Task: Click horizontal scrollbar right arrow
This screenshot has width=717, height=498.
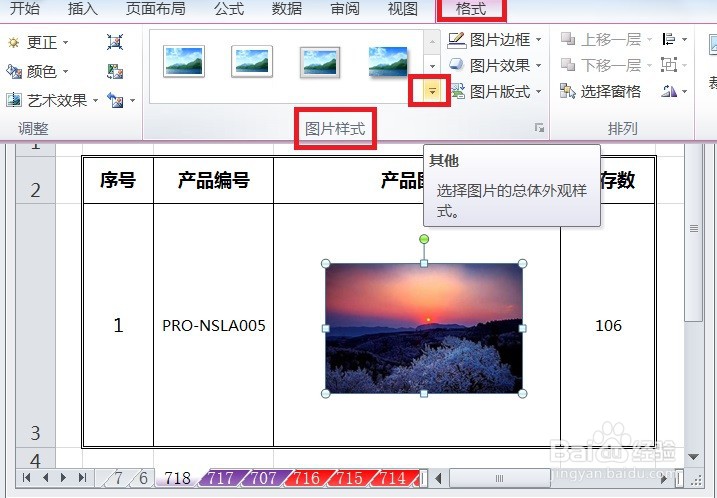Action: click(x=664, y=478)
